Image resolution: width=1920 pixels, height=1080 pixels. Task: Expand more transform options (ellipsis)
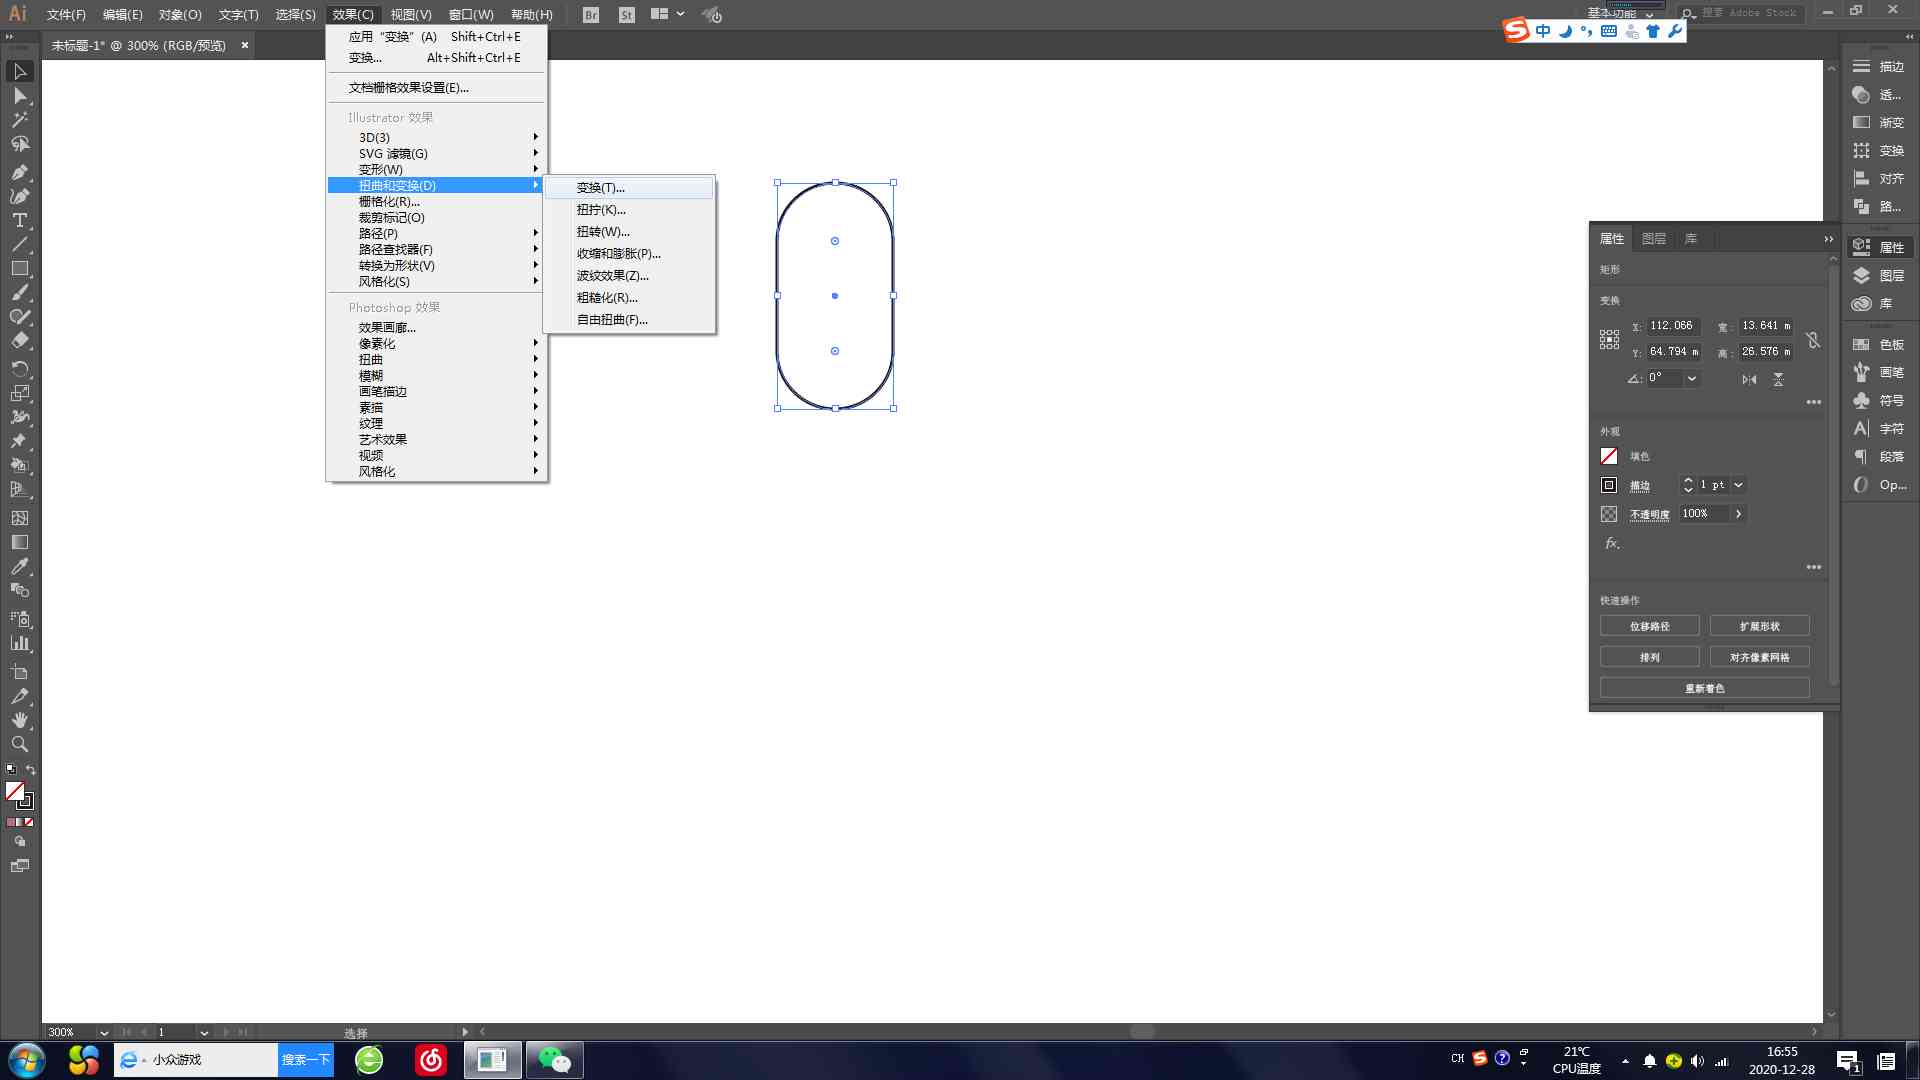tap(1813, 402)
